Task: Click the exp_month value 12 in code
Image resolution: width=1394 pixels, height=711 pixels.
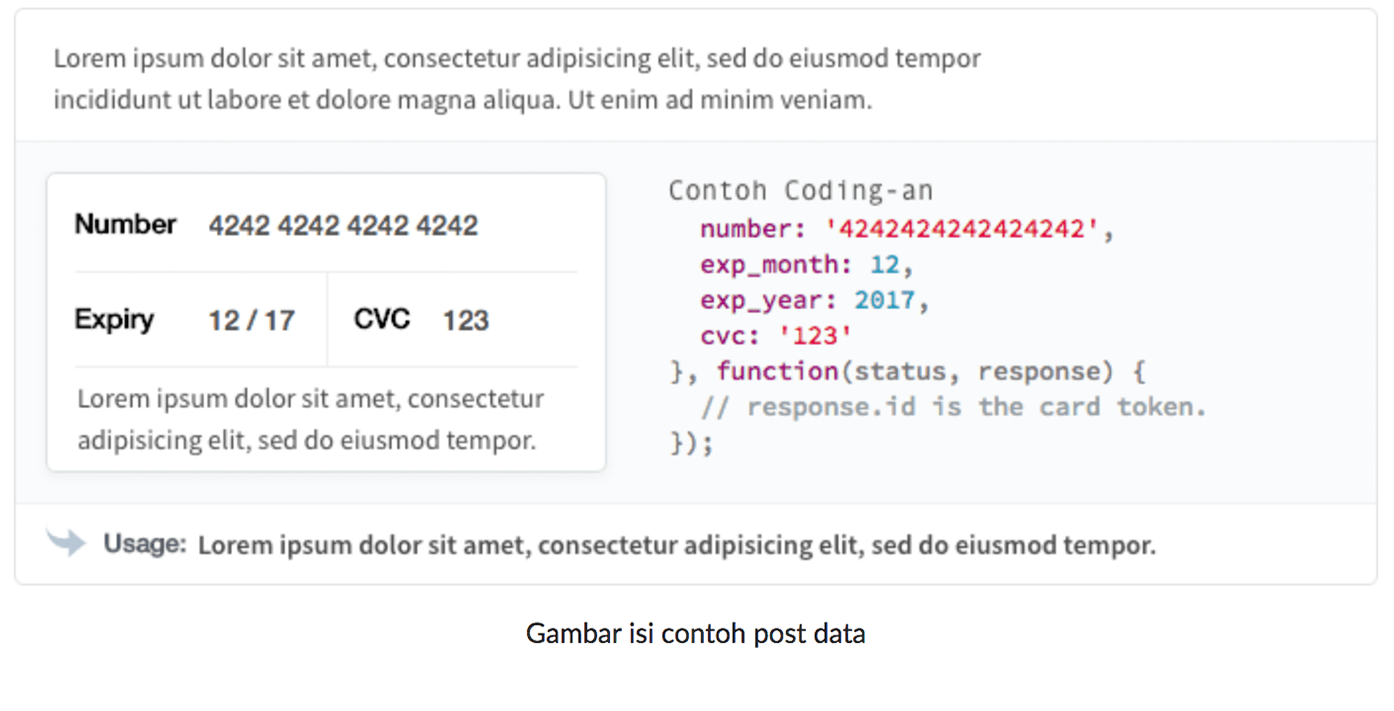Action: pyautogui.click(x=885, y=264)
